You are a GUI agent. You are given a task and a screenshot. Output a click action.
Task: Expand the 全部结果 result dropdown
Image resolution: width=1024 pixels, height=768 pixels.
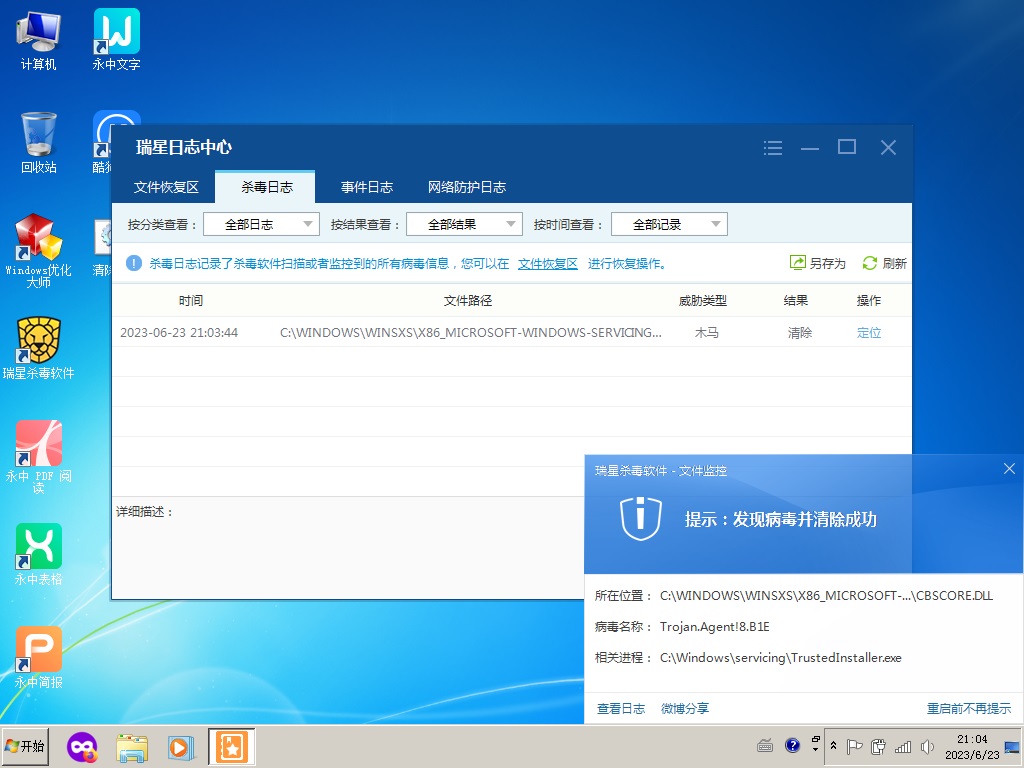click(464, 224)
